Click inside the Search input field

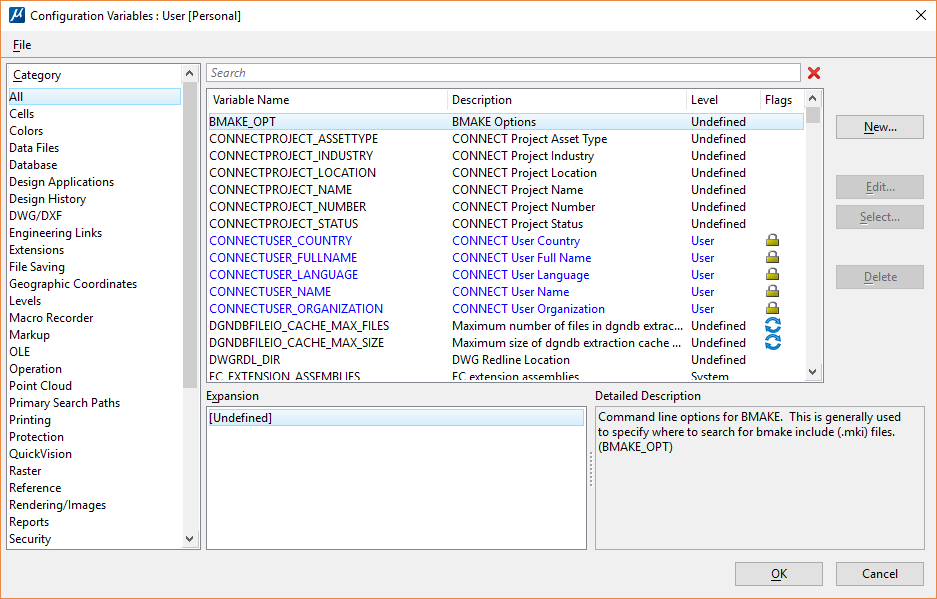point(502,73)
